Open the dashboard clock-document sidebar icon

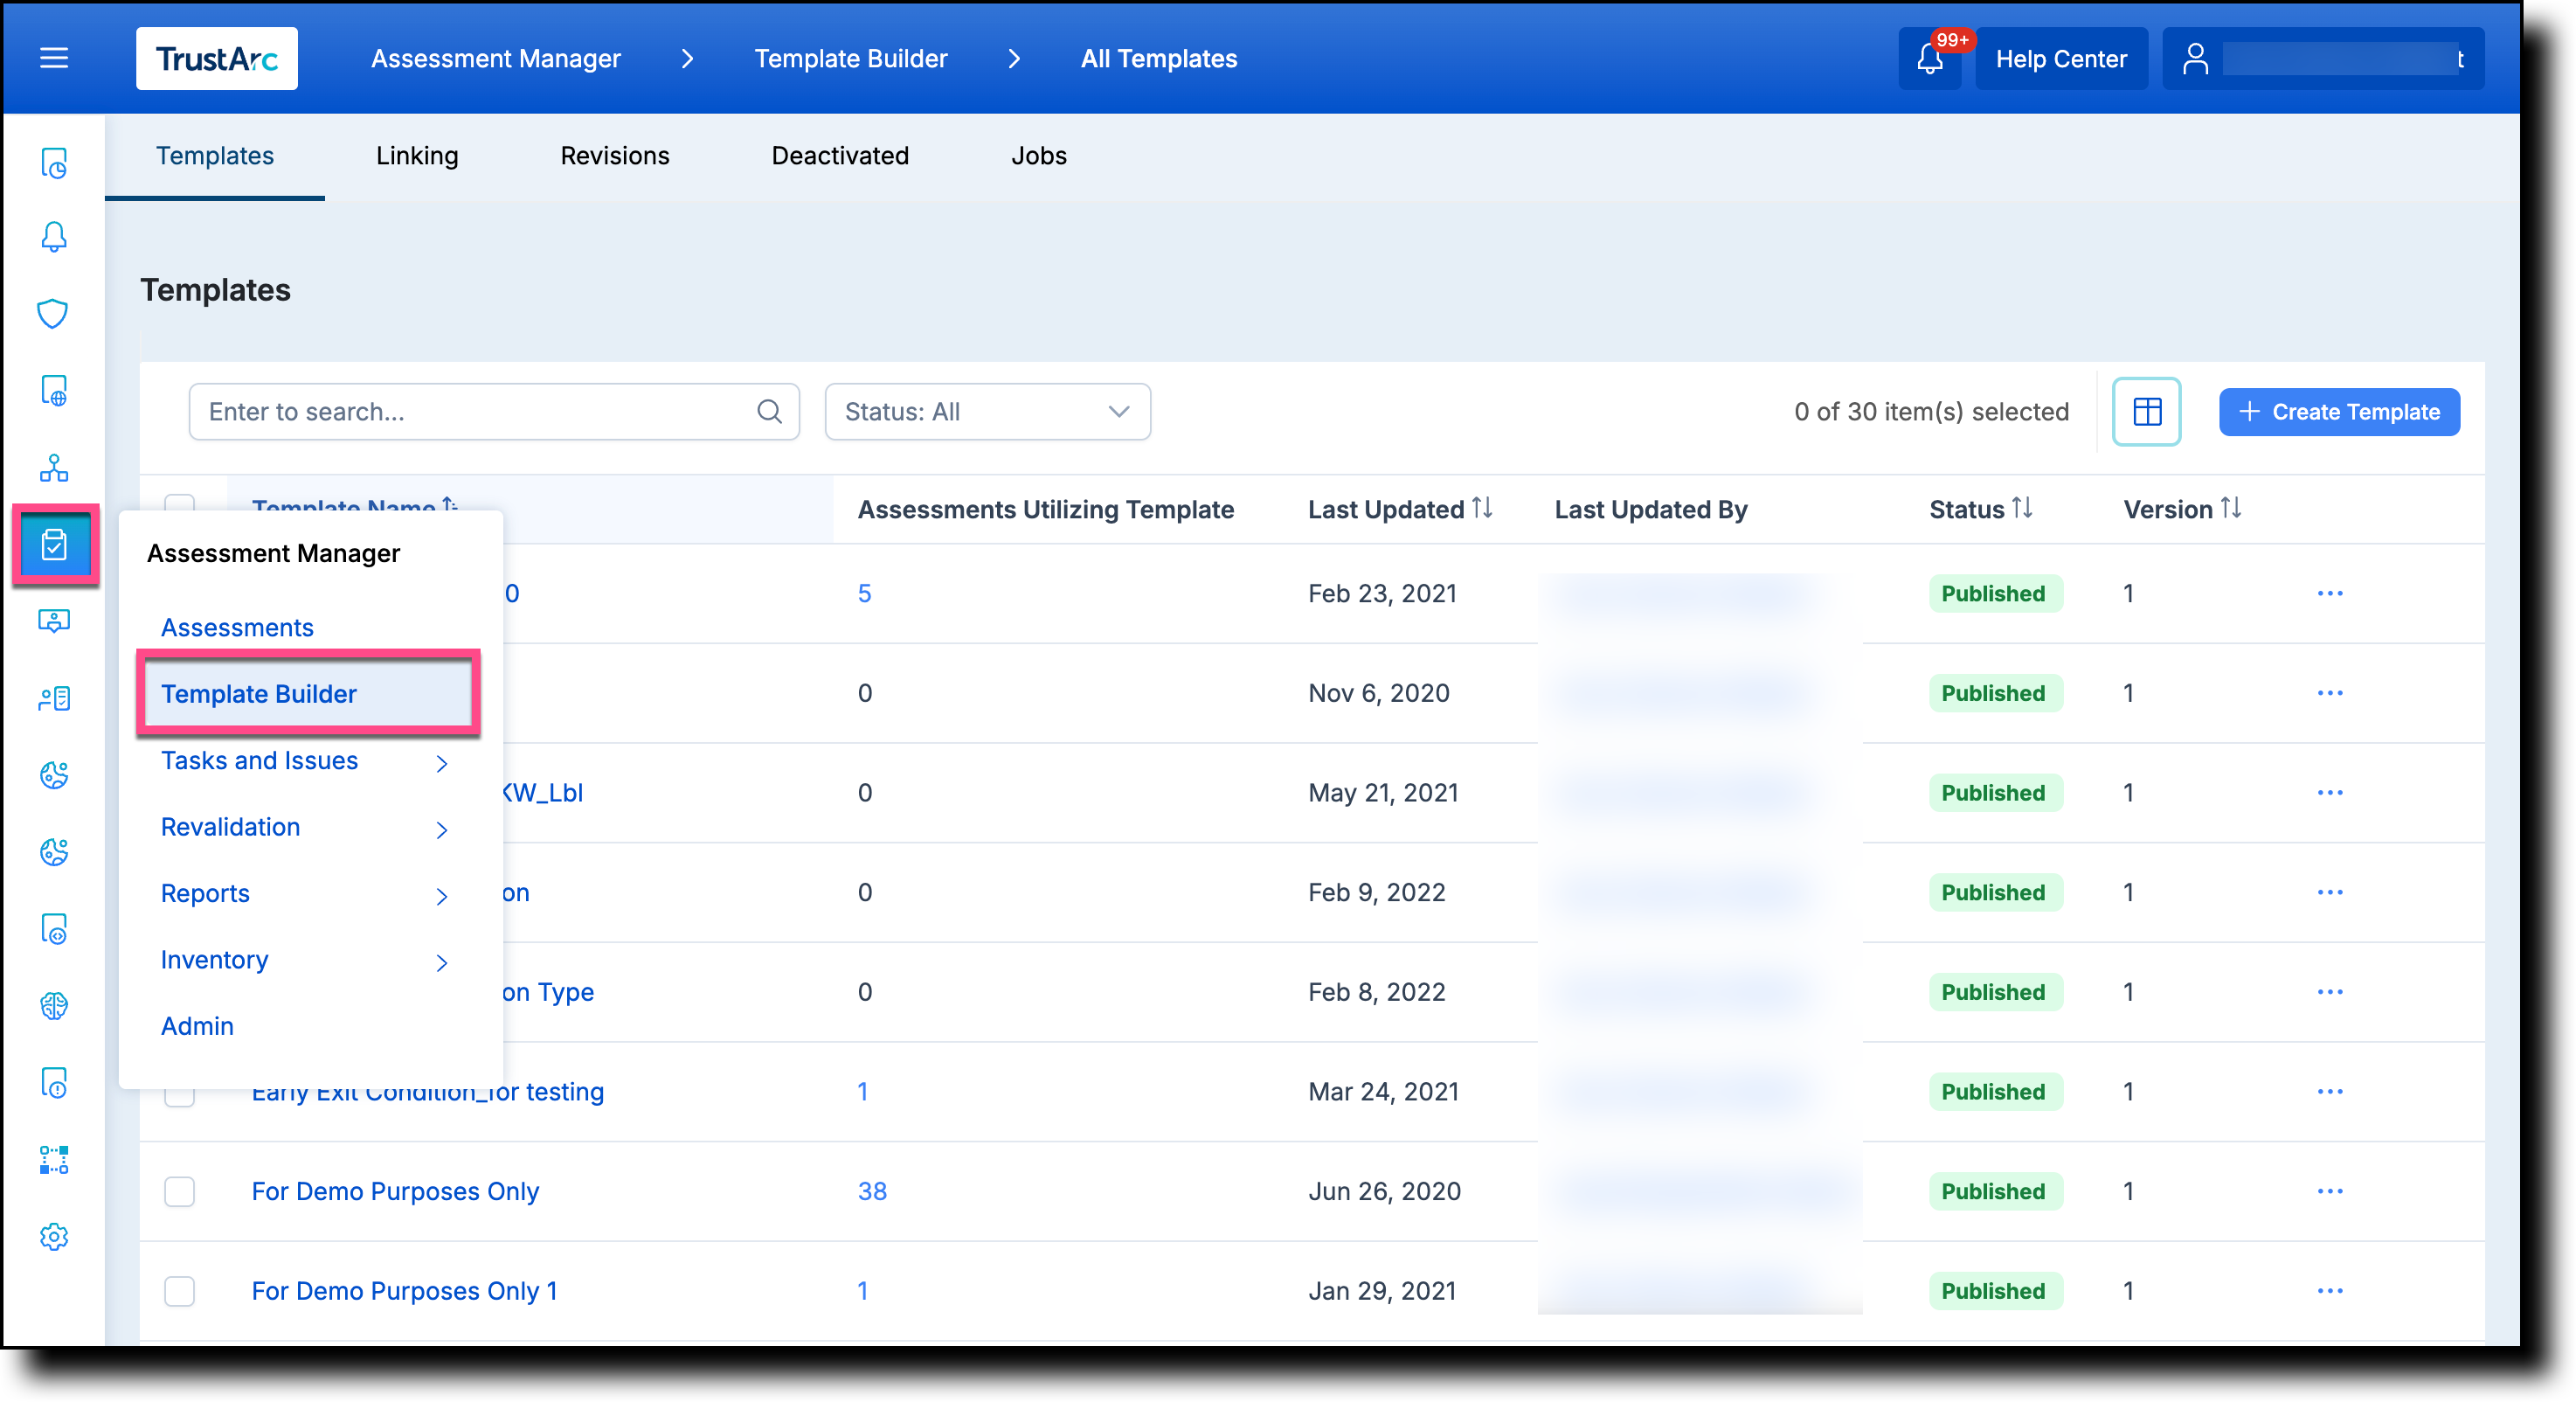point(54,162)
